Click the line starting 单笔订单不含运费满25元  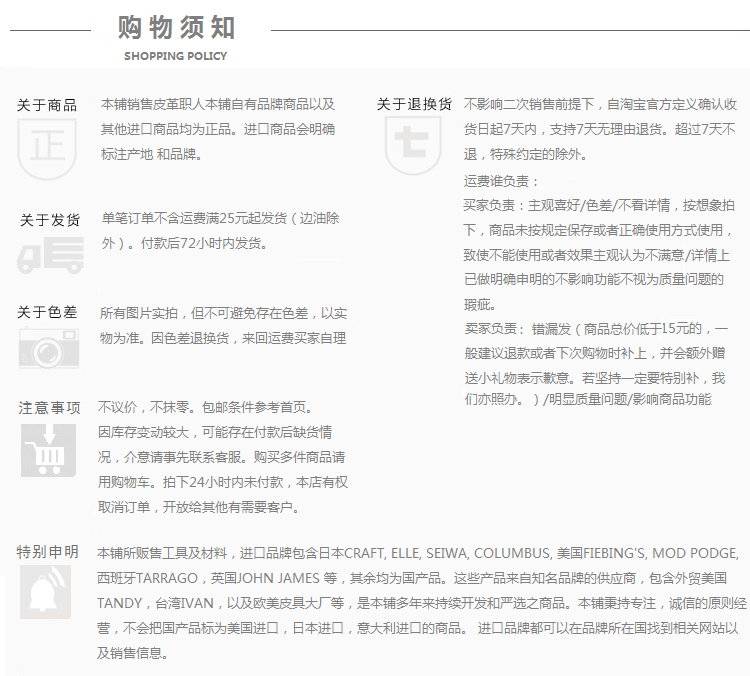(221, 219)
